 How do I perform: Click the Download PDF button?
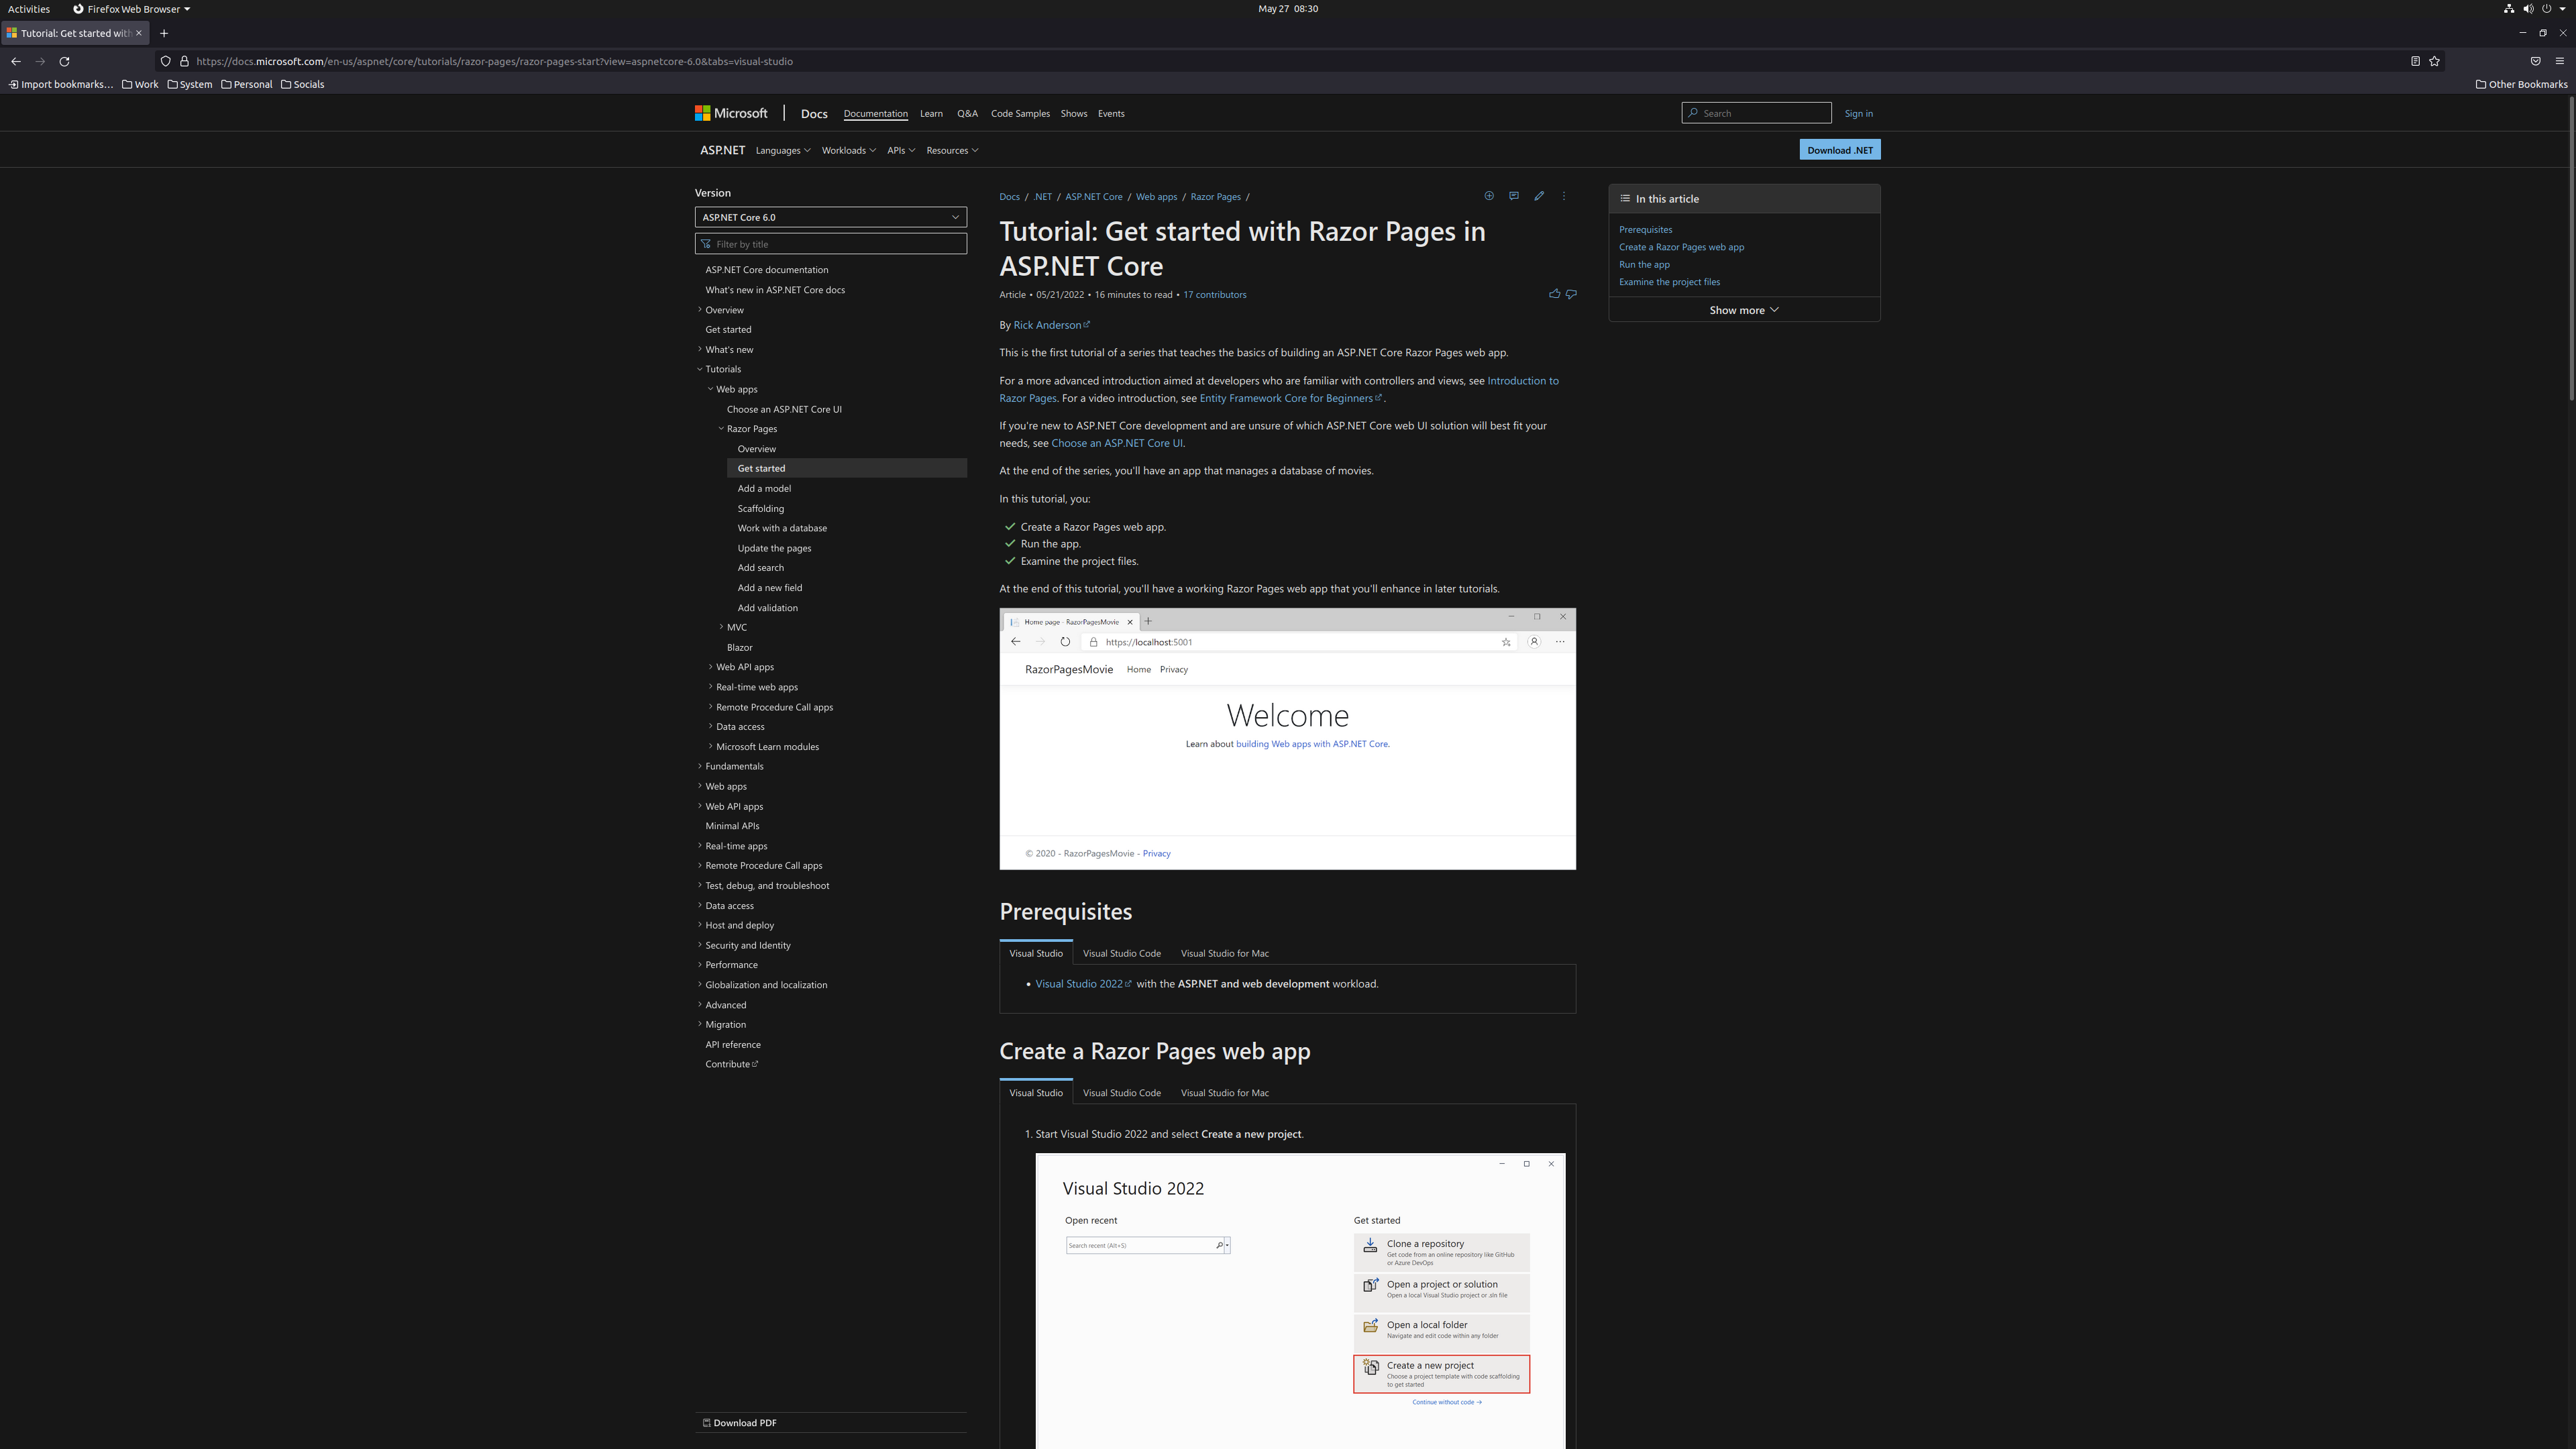coord(739,1423)
